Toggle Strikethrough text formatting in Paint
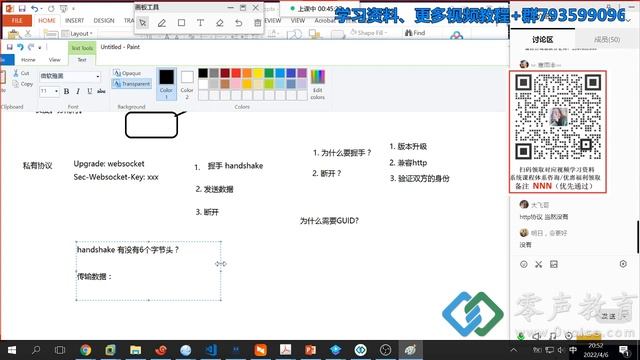 [x=101, y=91]
